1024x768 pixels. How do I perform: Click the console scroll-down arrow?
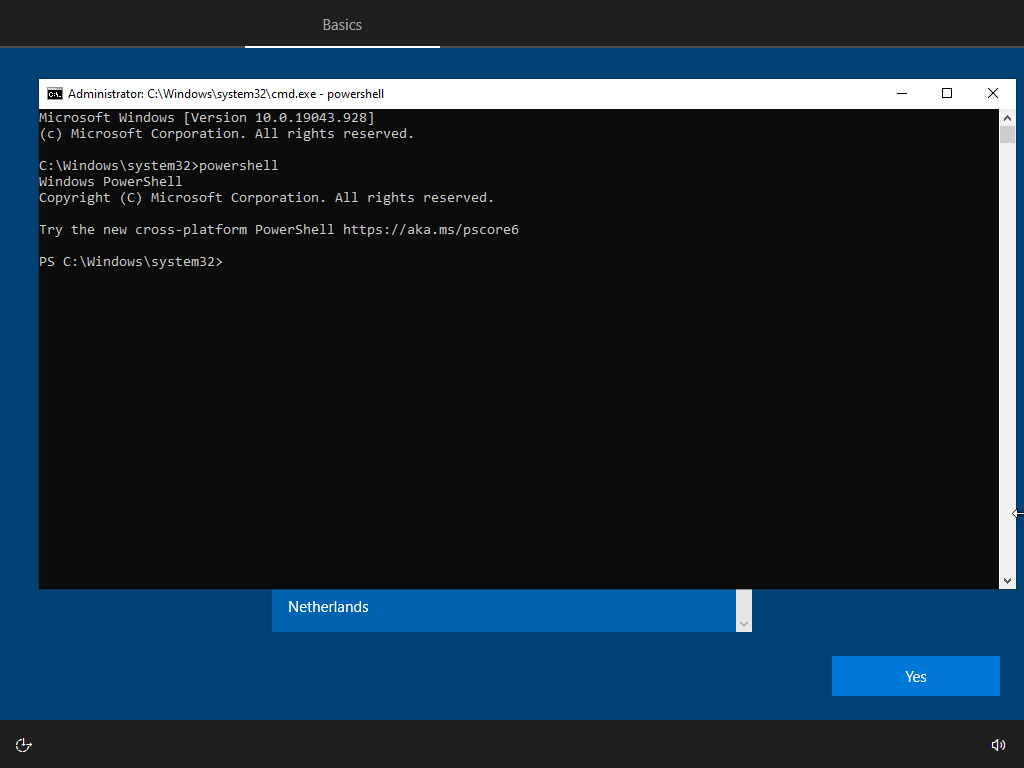click(x=1007, y=581)
